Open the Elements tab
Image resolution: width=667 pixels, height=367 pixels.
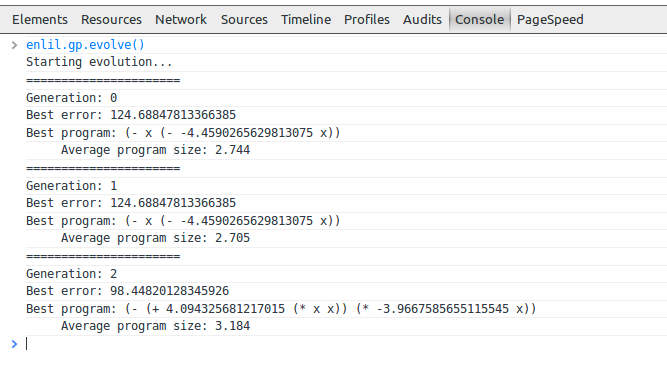coord(40,20)
